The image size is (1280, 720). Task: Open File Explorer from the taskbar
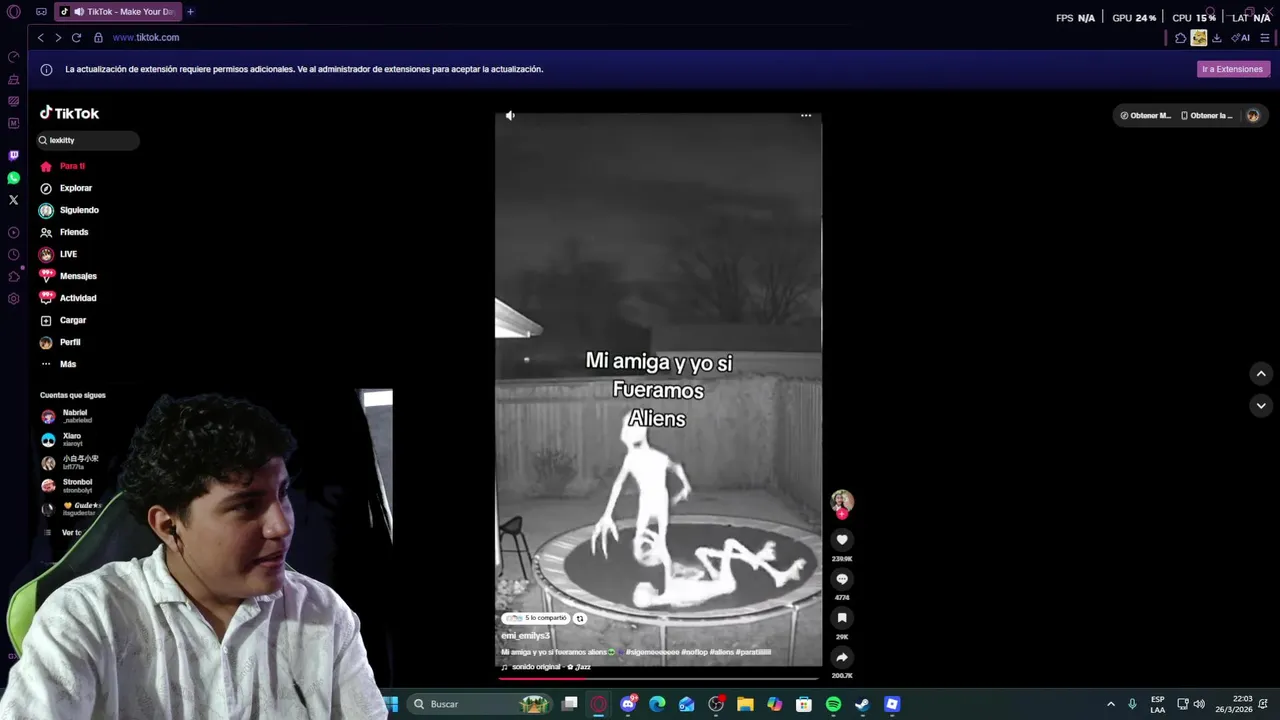coord(745,704)
